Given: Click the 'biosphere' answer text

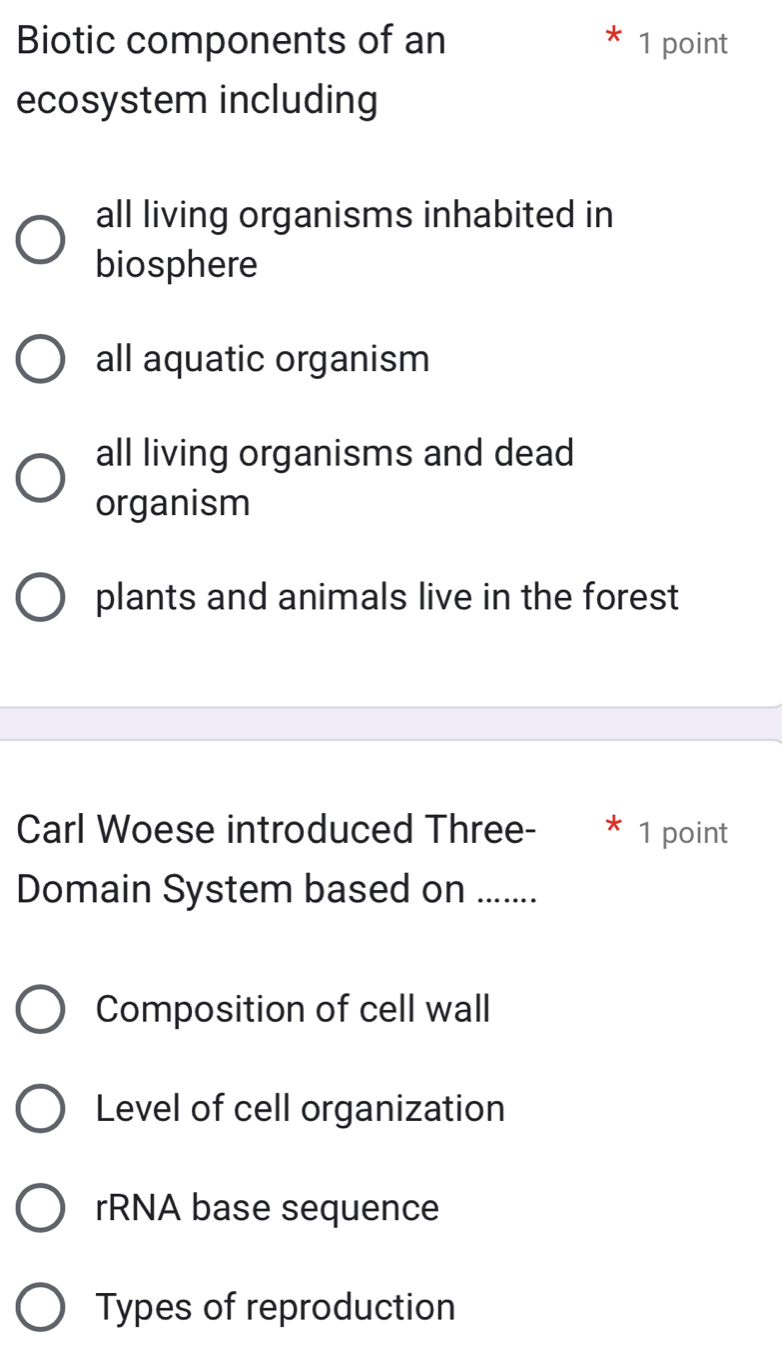Looking at the screenshot, I should (x=176, y=265).
